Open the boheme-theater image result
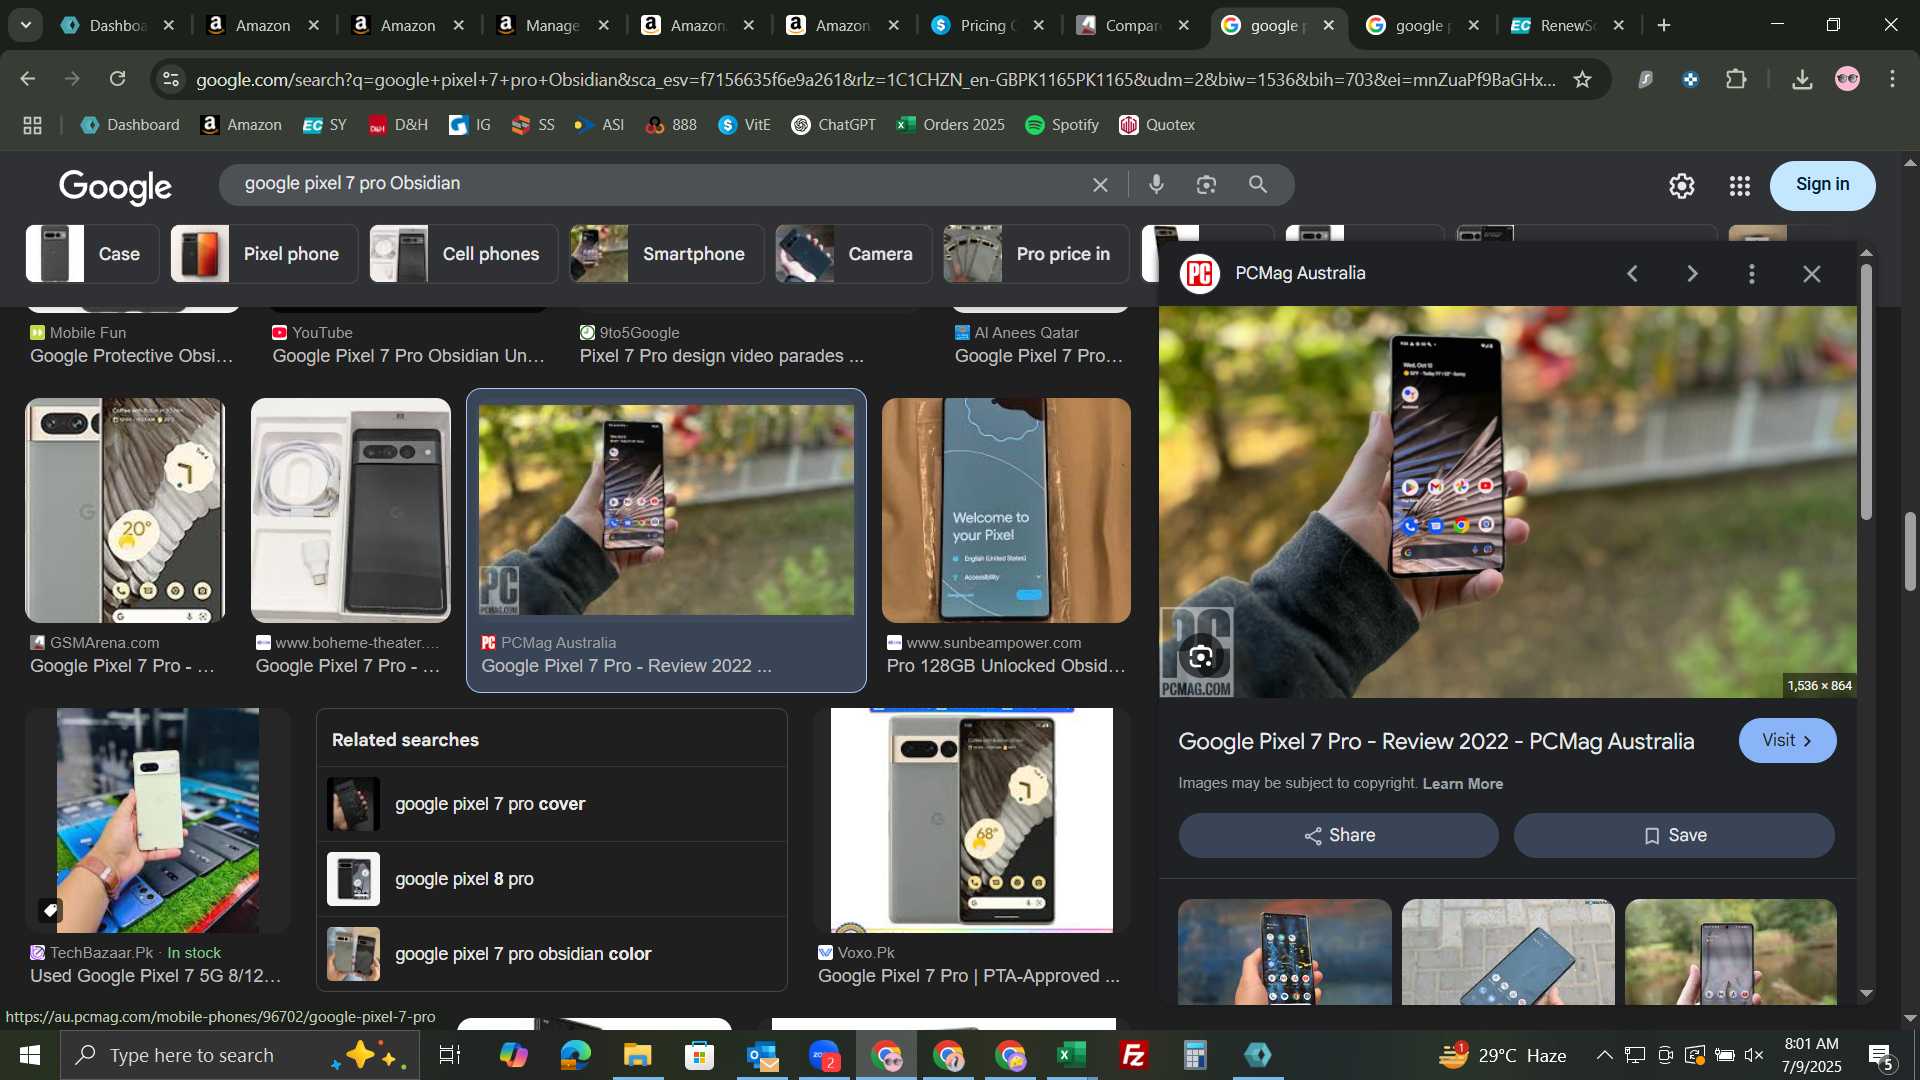This screenshot has height=1080, width=1920. click(350, 510)
